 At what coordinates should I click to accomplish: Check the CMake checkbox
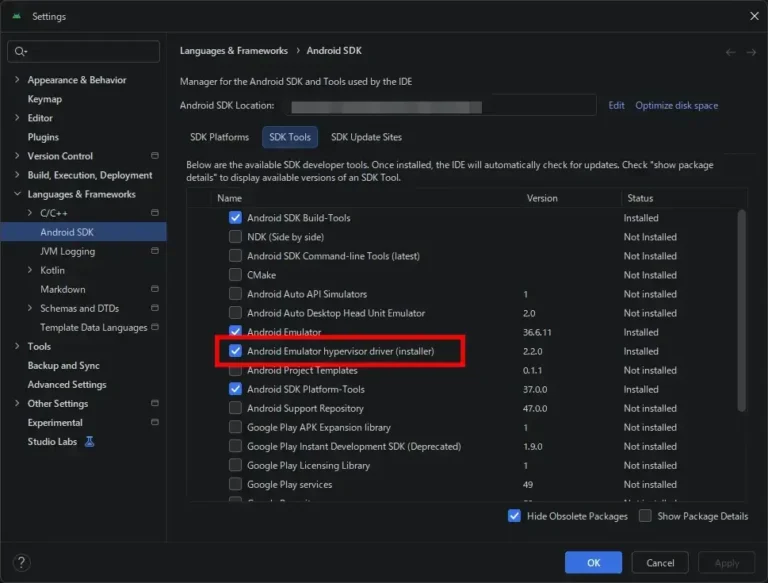235,275
